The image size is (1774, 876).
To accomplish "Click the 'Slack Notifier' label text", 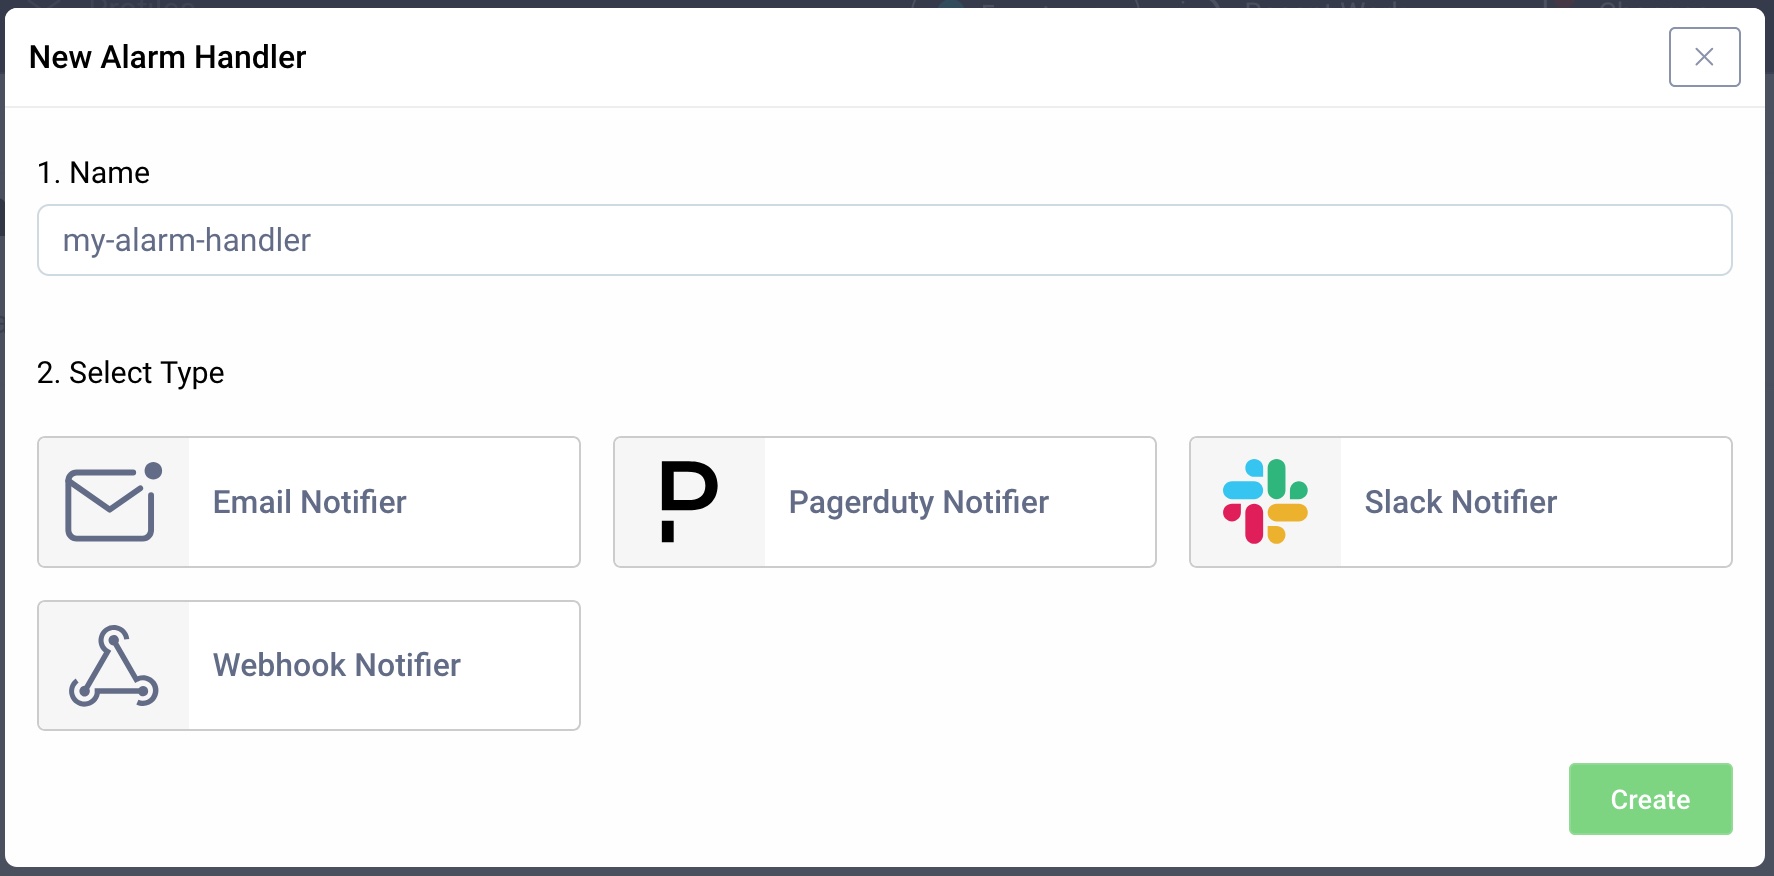I will click(1460, 502).
